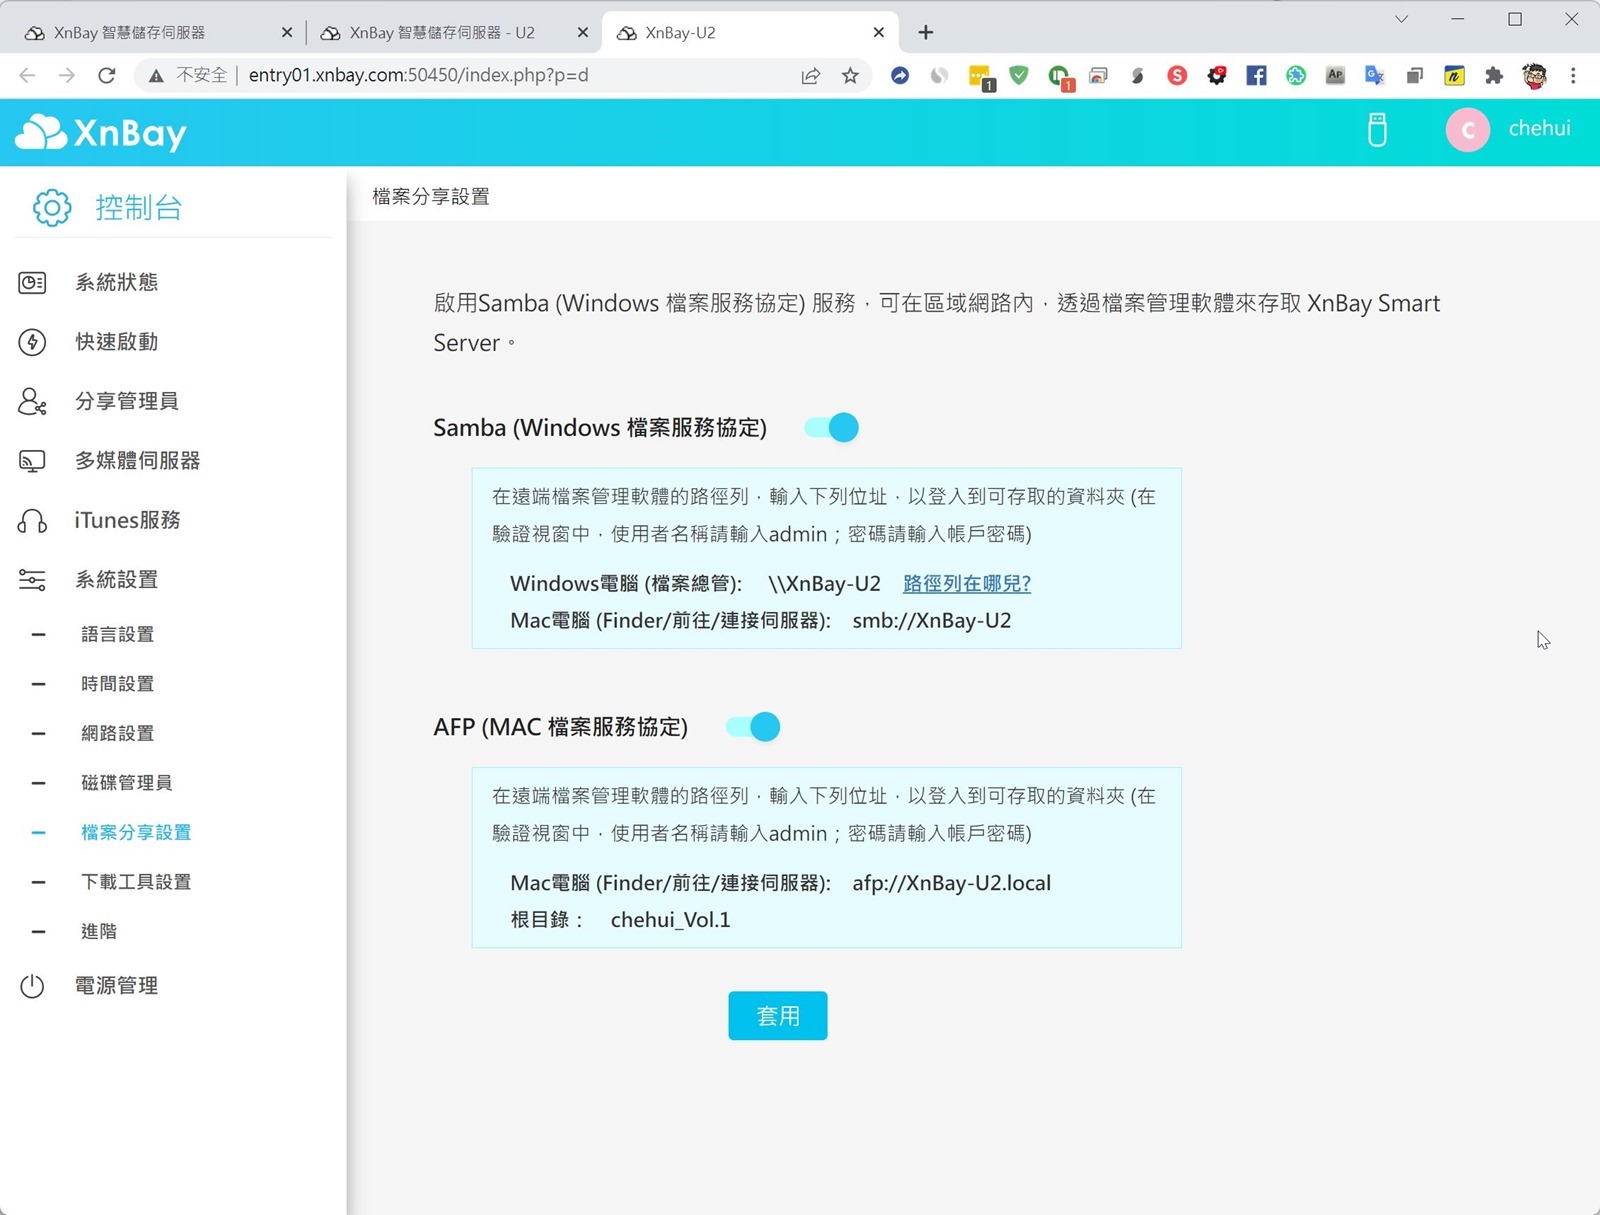The image size is (1600, 1215).
Task: Open 分享管理員 share manager
Action: [x=126, y=401]
